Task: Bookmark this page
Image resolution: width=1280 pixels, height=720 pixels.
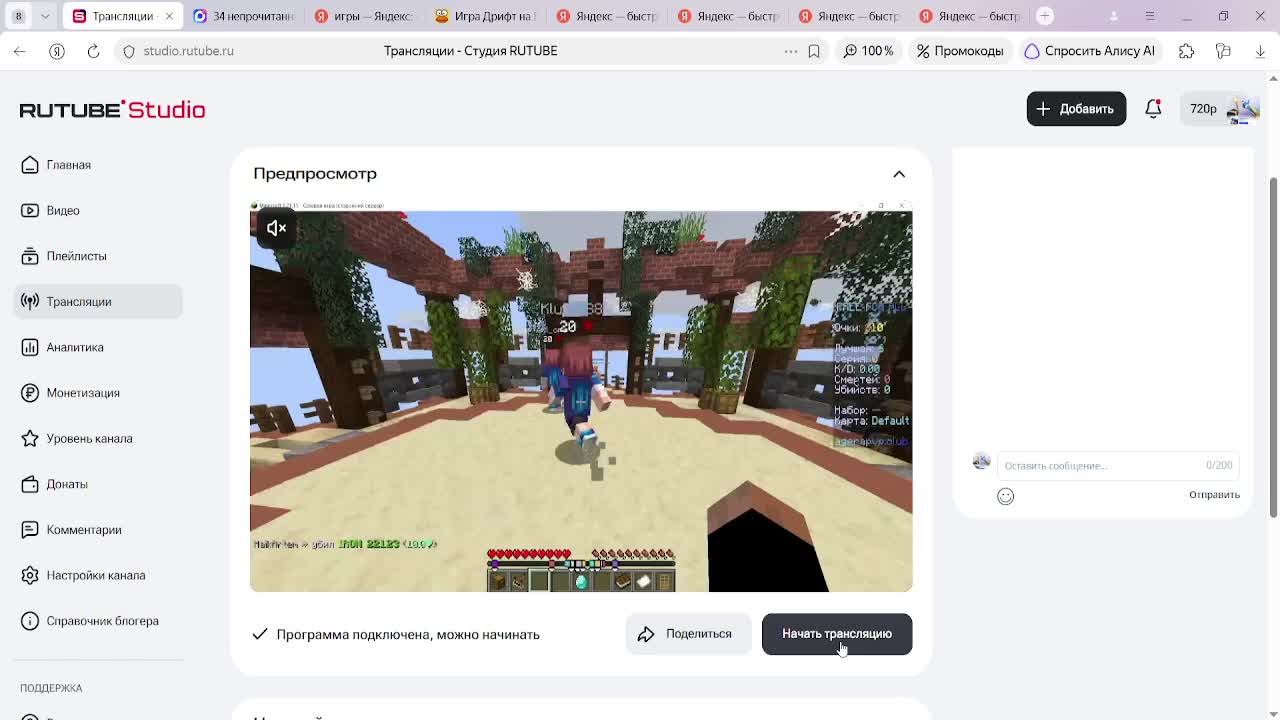Action: [814, 51]
